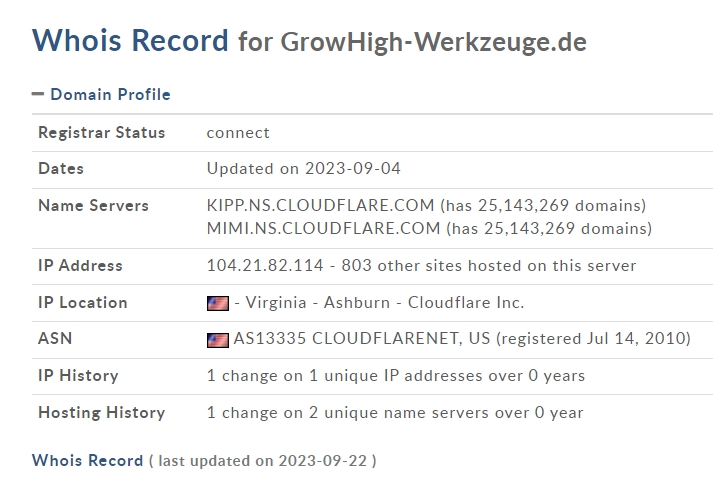Open MIMI.NS.CLOUDFLARE.COM name server link
This screenshot has width=713, height=478.
(x=323, y=228)
